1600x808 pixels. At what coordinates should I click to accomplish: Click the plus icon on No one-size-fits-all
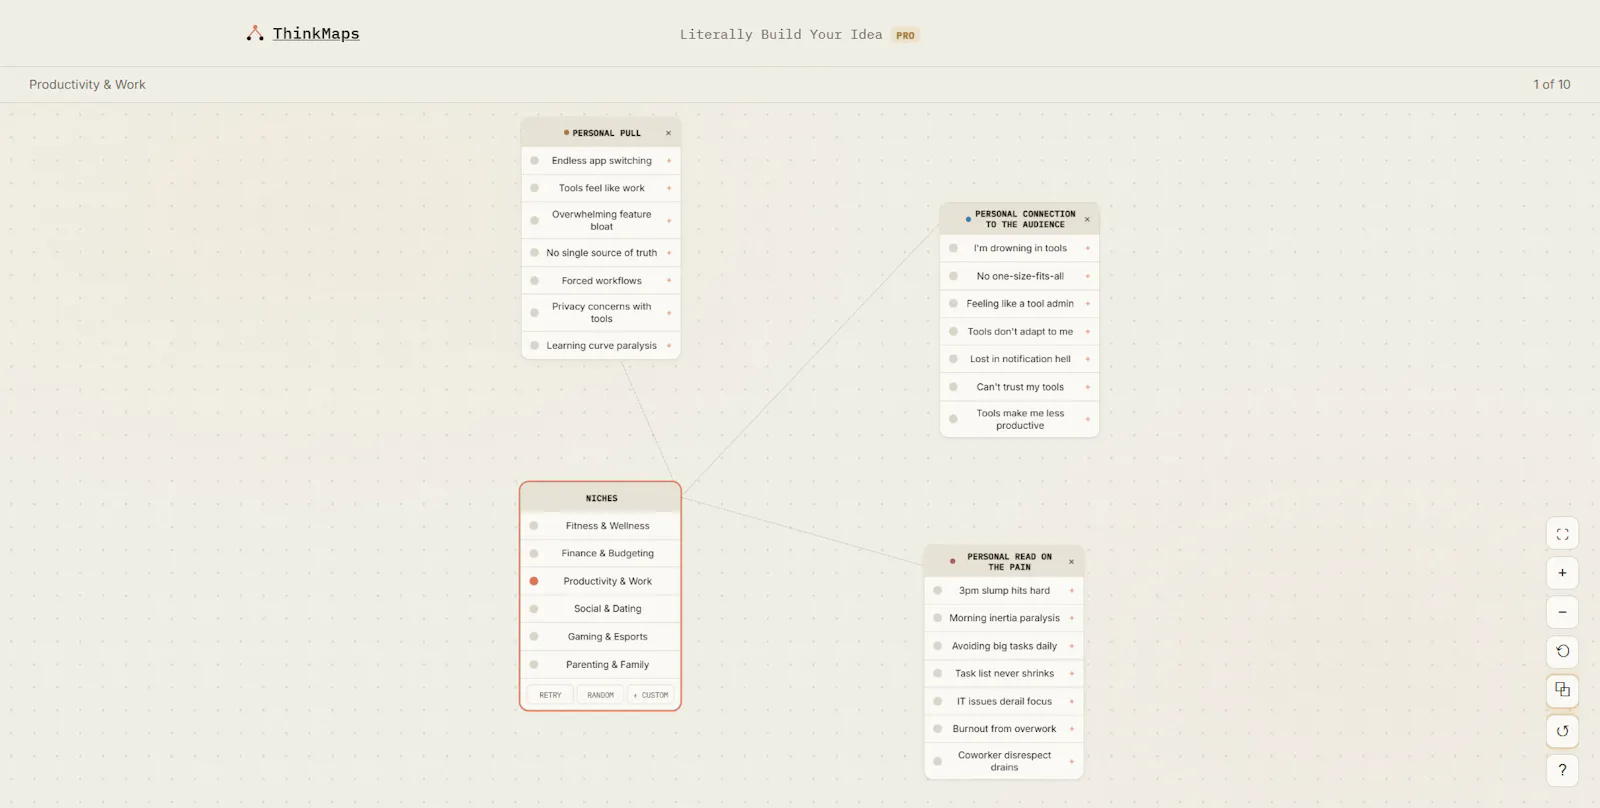[1087, 276]
